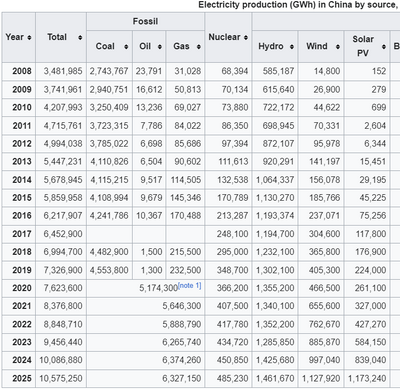
Task: Sort by Nuclear column sort icon
Action: click(x=246, y=37)
